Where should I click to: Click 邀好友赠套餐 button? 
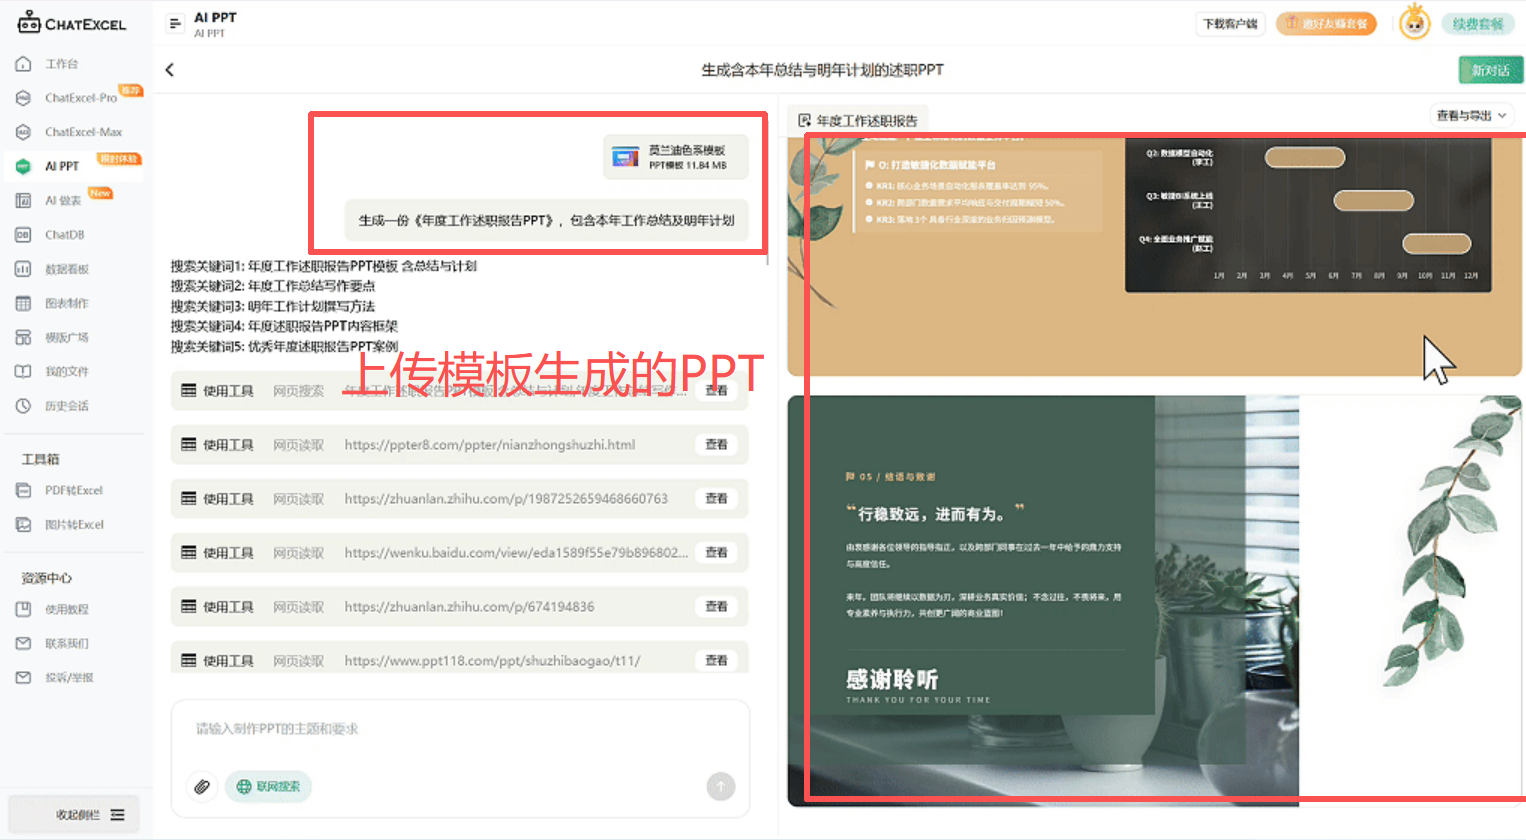click(x=1326, y=24)
